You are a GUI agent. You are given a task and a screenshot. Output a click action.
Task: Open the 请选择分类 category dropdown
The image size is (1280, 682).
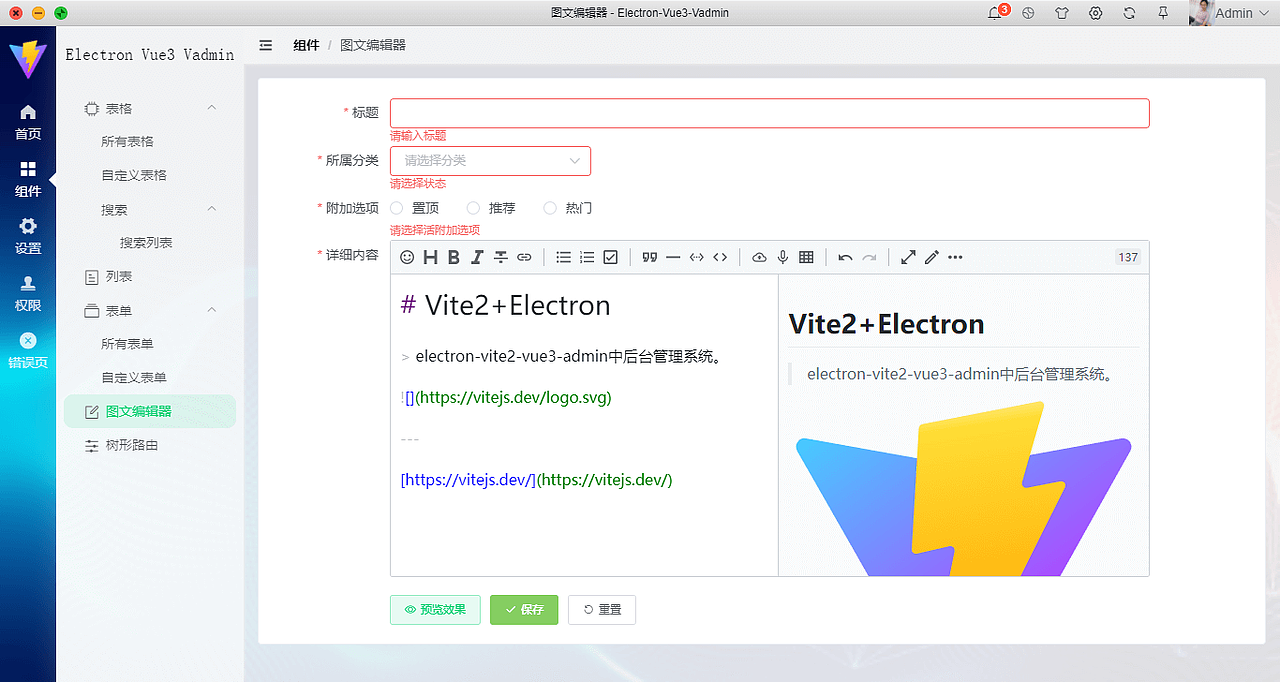490,160
